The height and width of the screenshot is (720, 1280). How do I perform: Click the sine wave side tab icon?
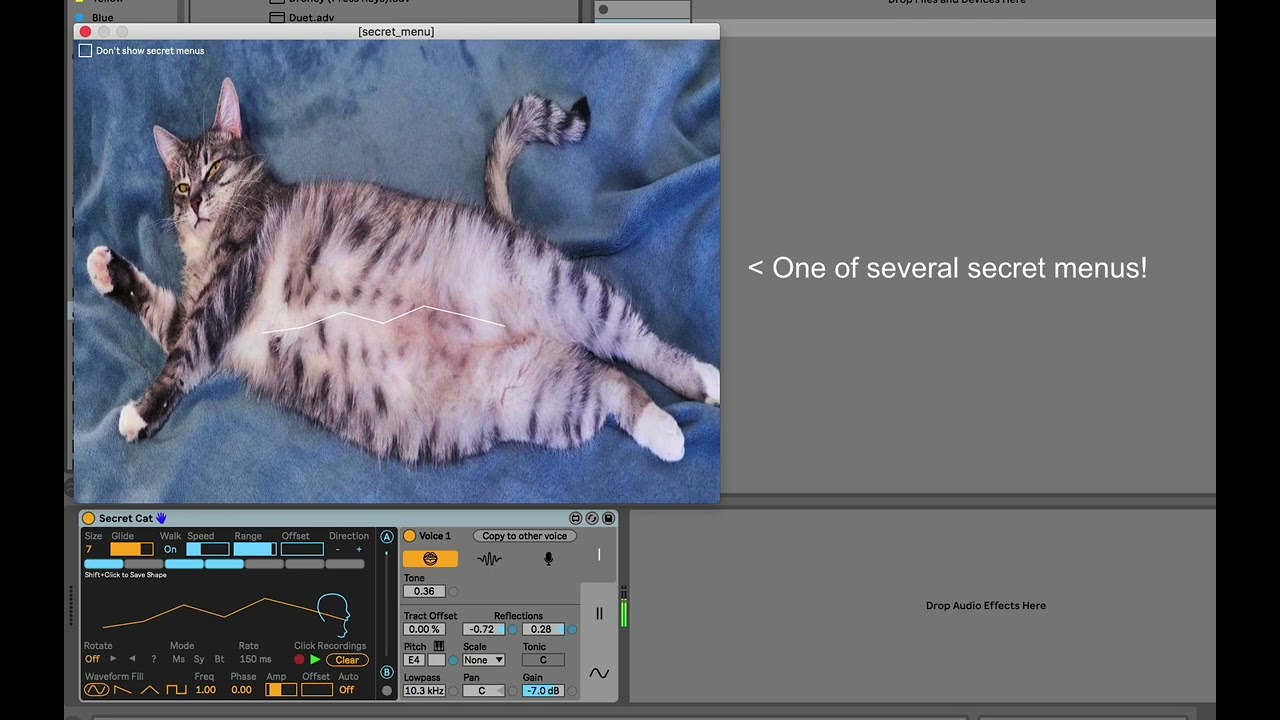point(599,673)
